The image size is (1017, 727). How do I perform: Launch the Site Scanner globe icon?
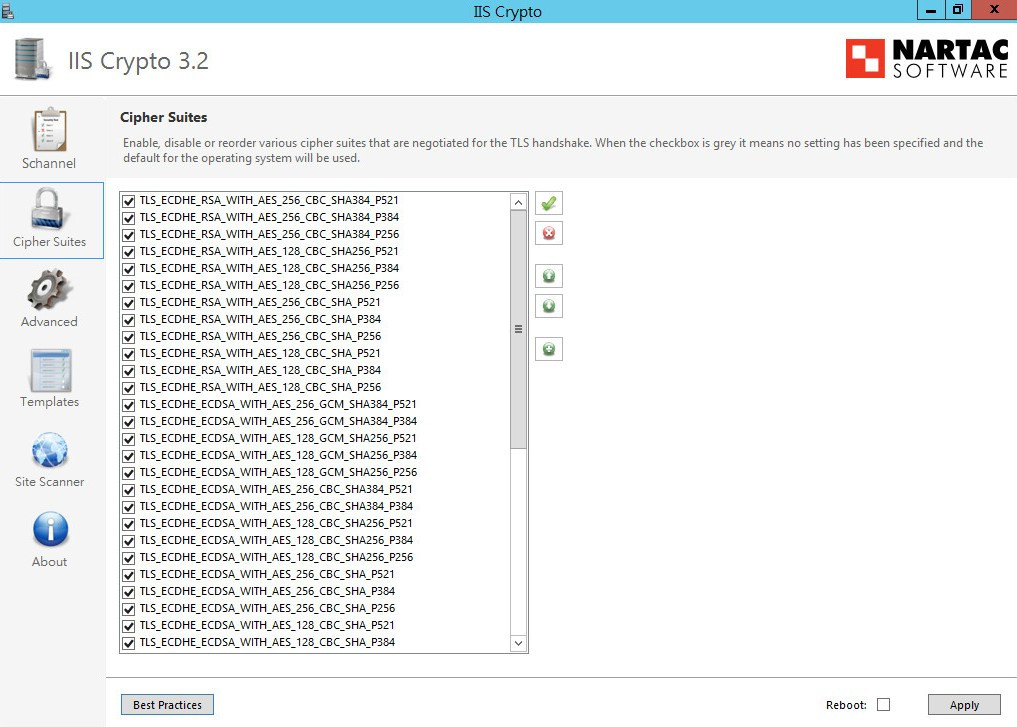[50, 450]
